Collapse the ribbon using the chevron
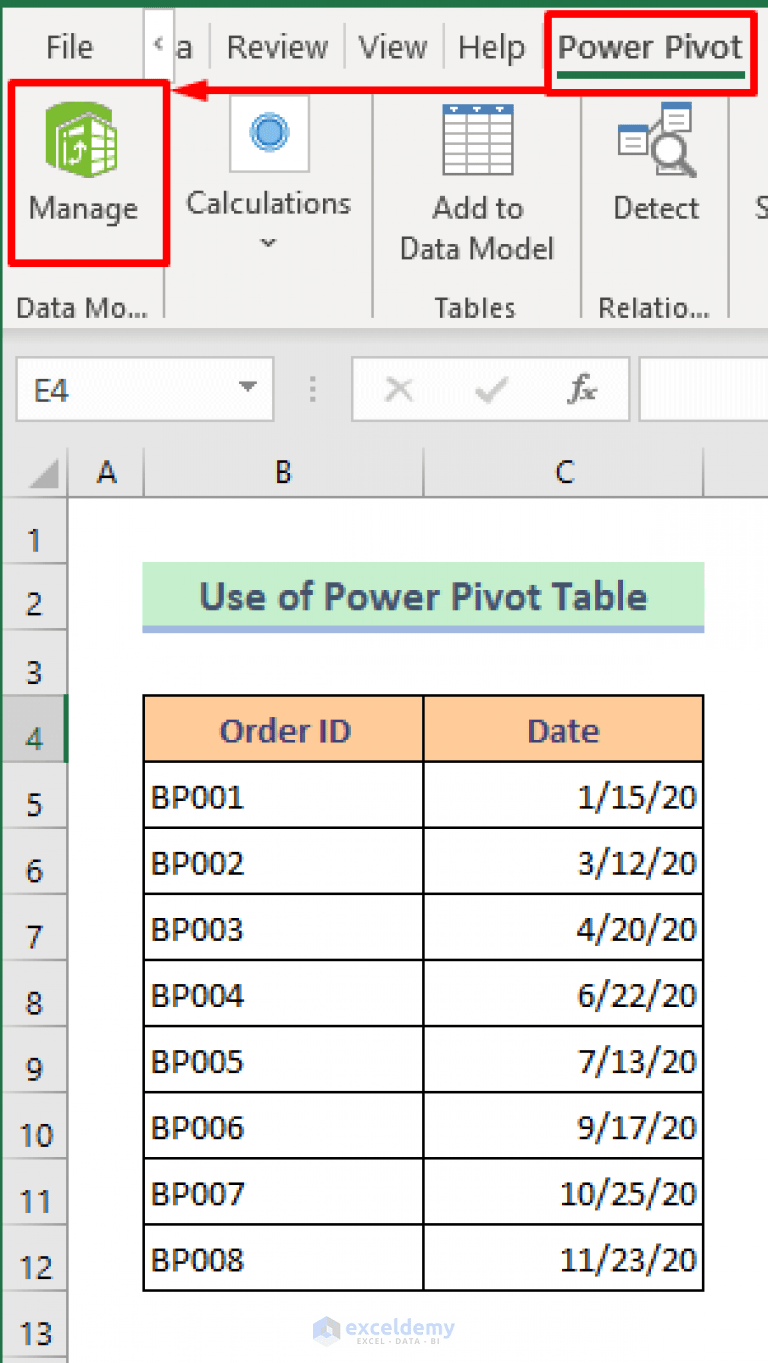The height and width of the screenshot is (1363, 768). tap(160, 46)
